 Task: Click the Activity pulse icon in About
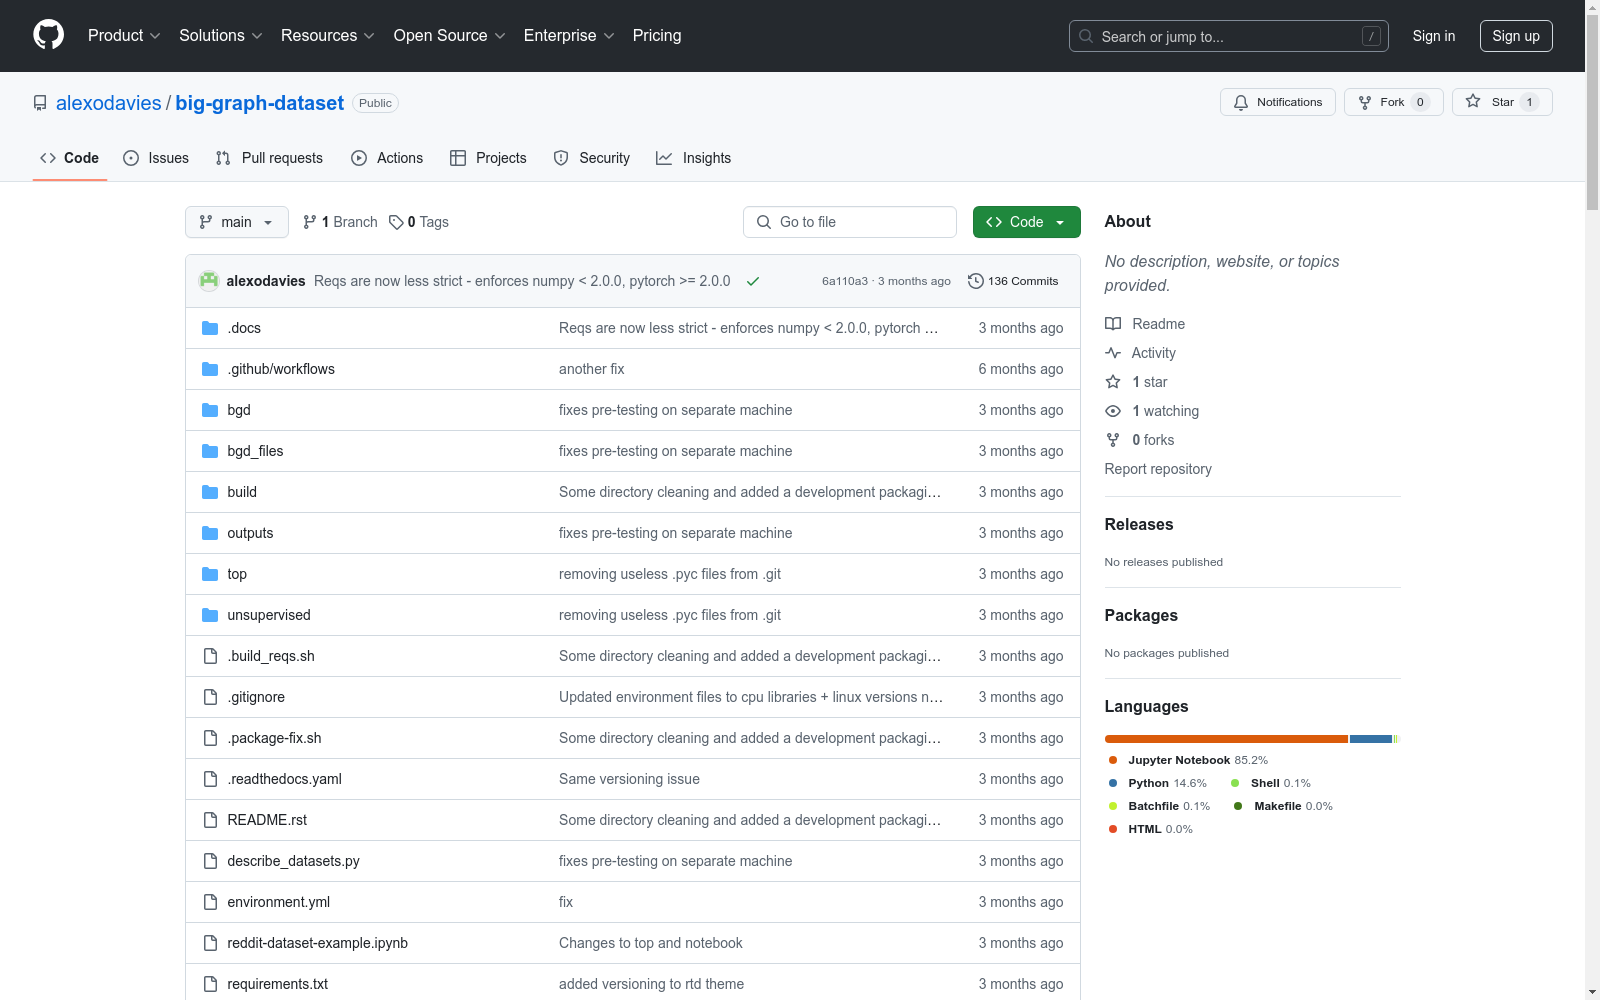pos(1113,353)
